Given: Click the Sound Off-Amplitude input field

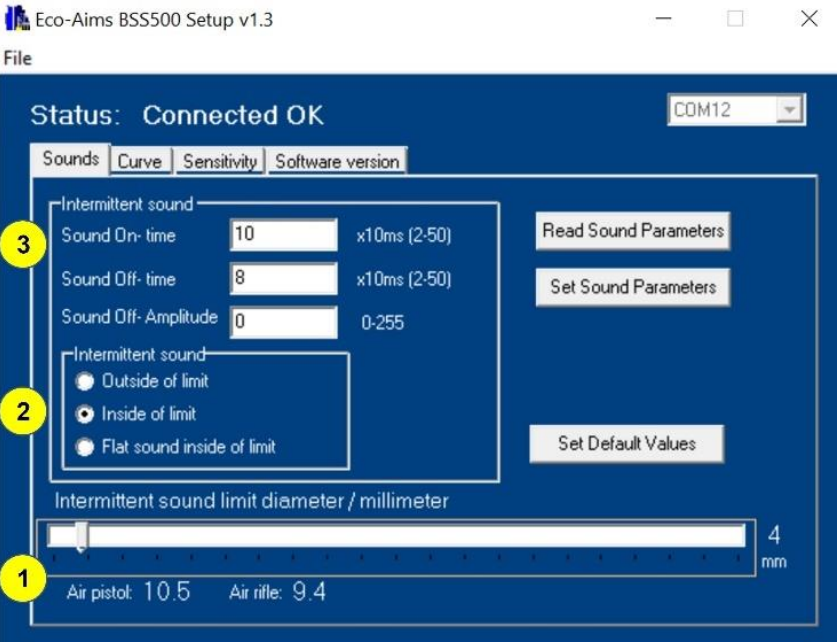Looking at the screenshot, I should pyautogui.click(x=284, y=322).
